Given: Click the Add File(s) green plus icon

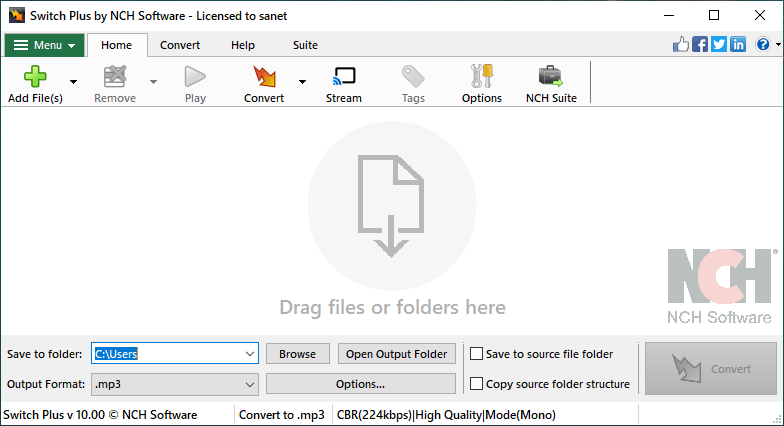Looking at the screenshot, I should tap(35, 76).
